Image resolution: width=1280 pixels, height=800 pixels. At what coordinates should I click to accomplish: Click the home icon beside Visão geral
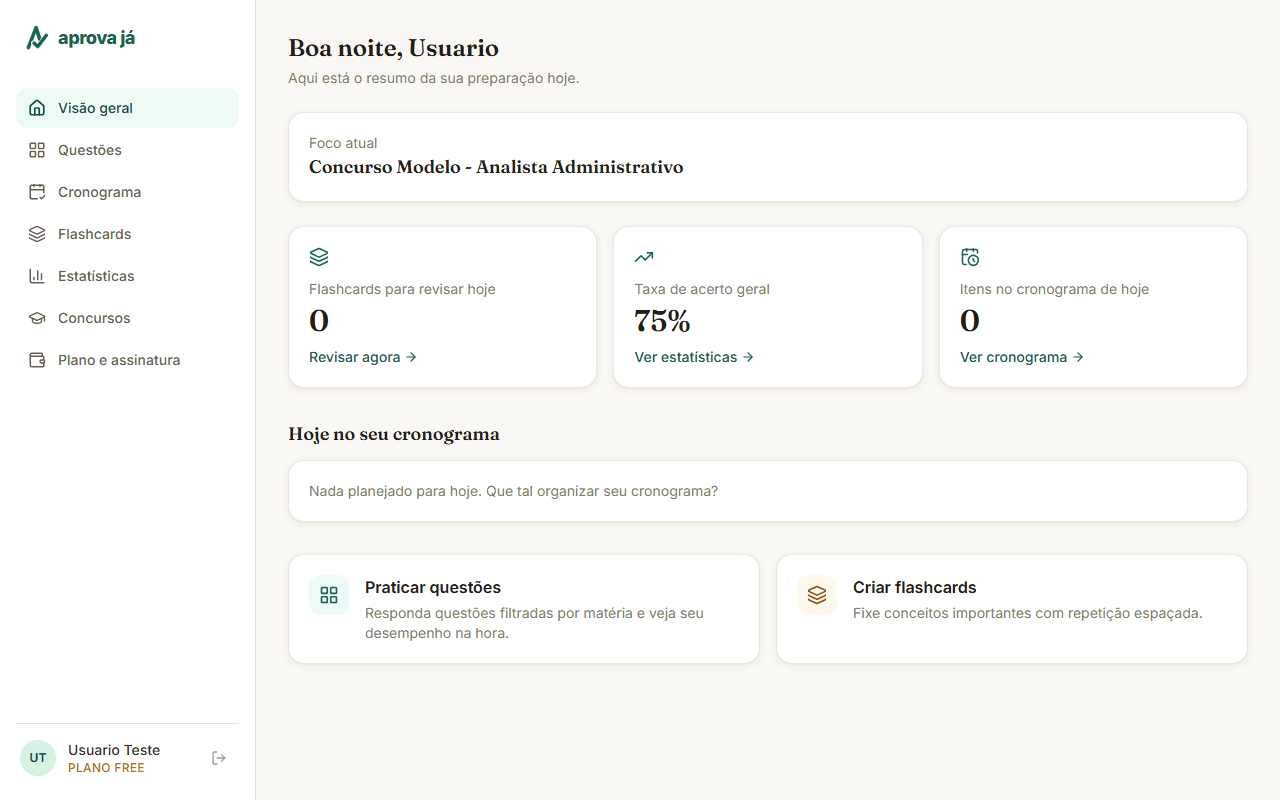coord(37,108)
